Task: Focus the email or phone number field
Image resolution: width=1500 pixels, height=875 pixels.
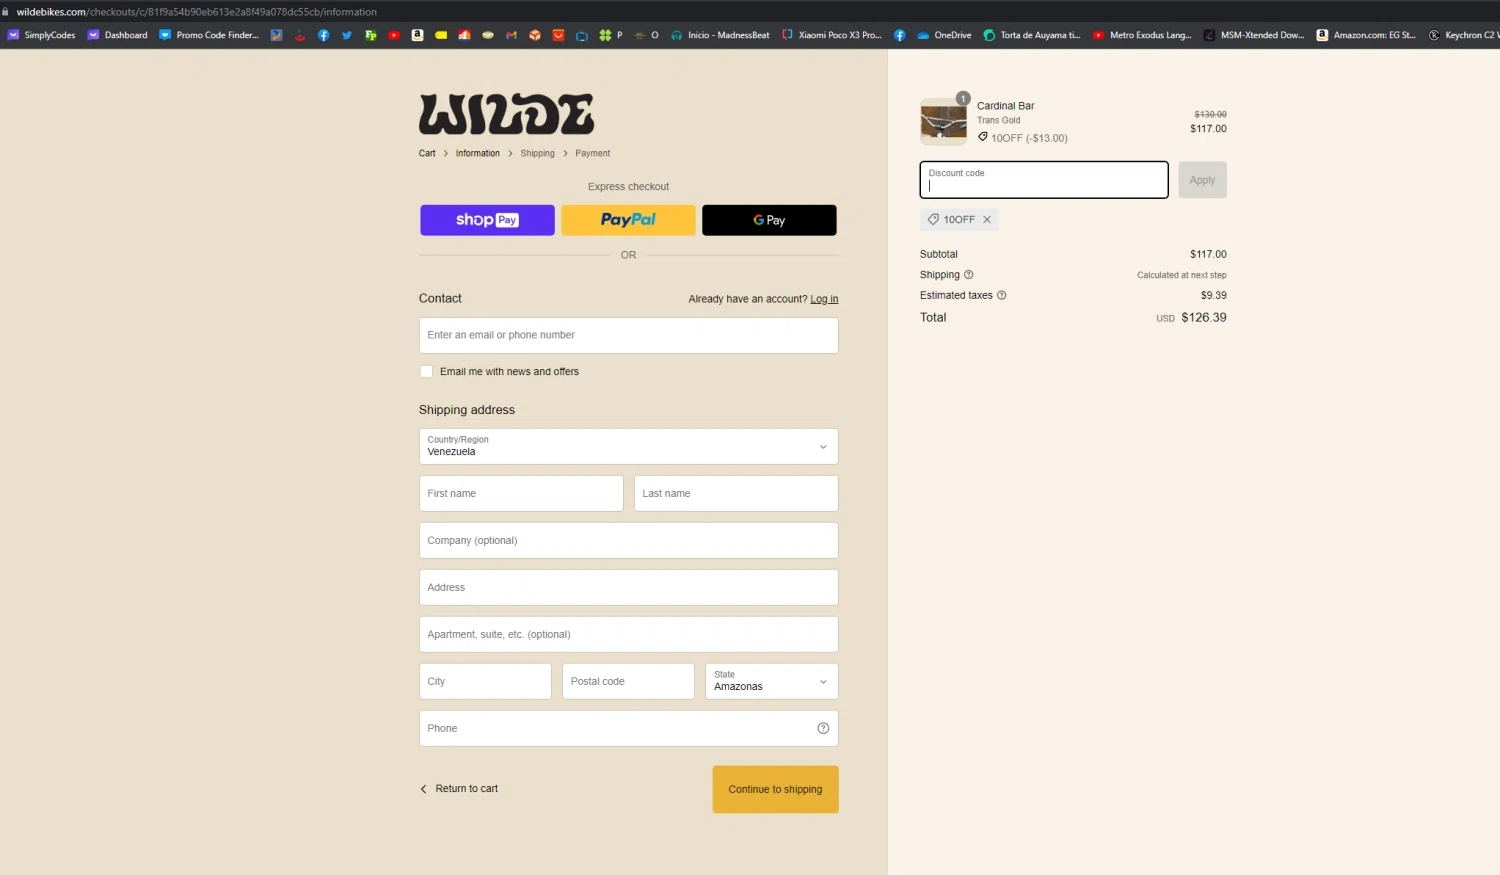Action: [628, 335]
